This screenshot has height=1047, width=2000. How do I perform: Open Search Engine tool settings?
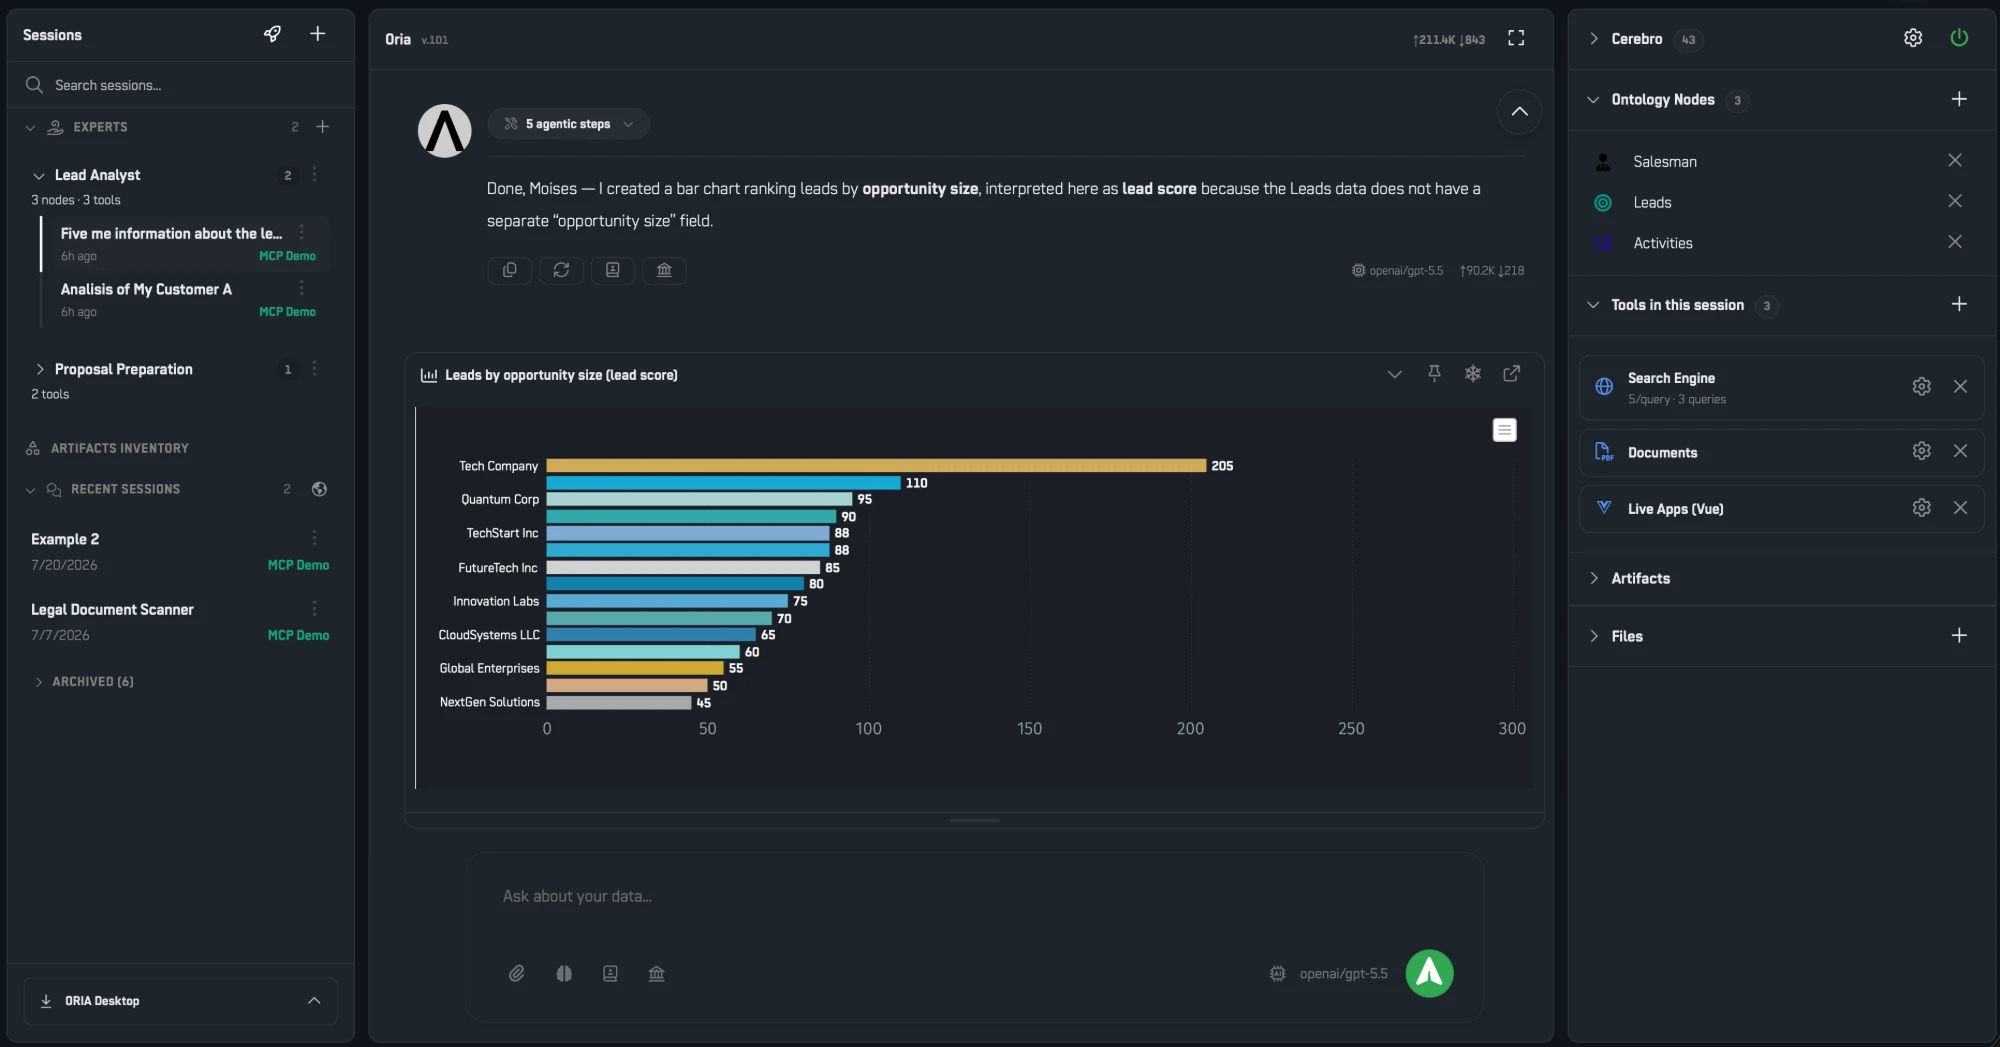click(1921, 386)
